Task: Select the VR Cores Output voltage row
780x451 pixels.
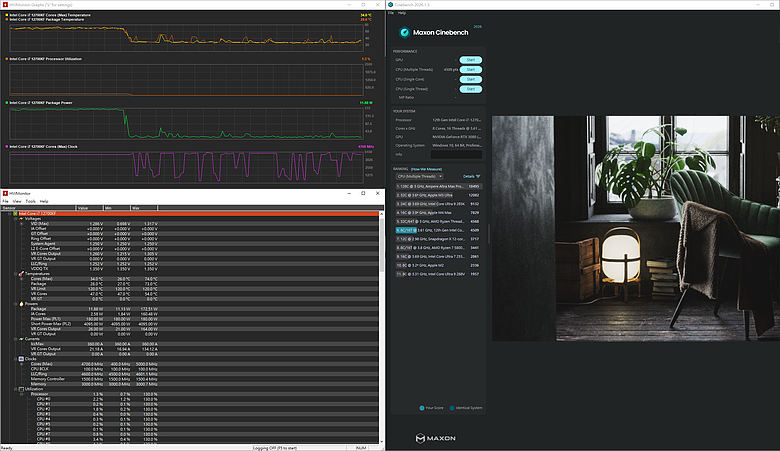Action: [x=196, y=254]
